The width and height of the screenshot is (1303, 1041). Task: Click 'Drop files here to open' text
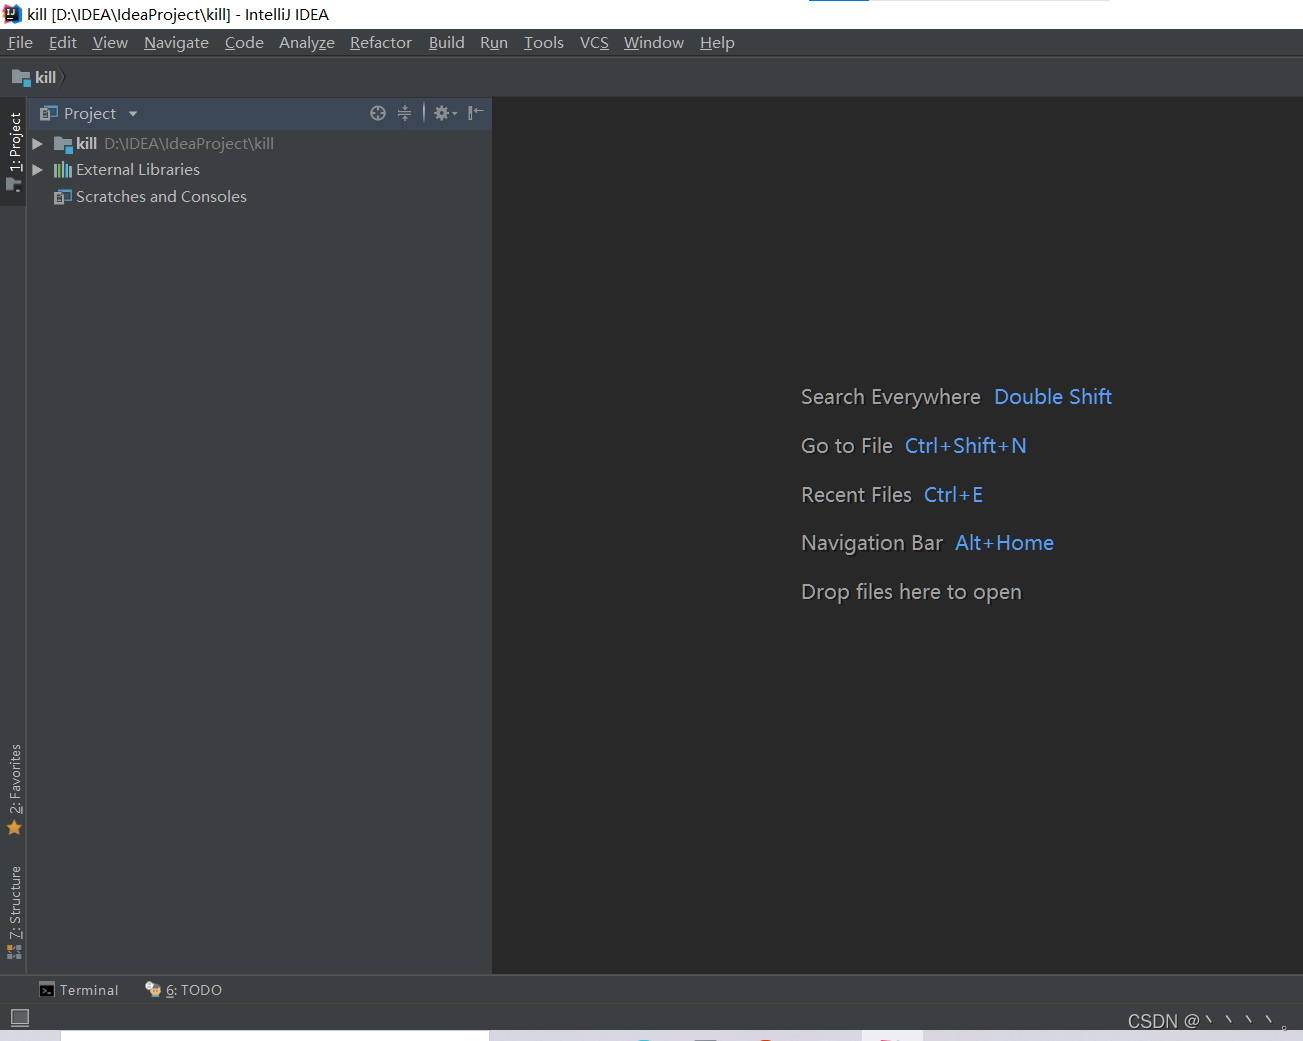pyautogui.click(x=911, y=592)
